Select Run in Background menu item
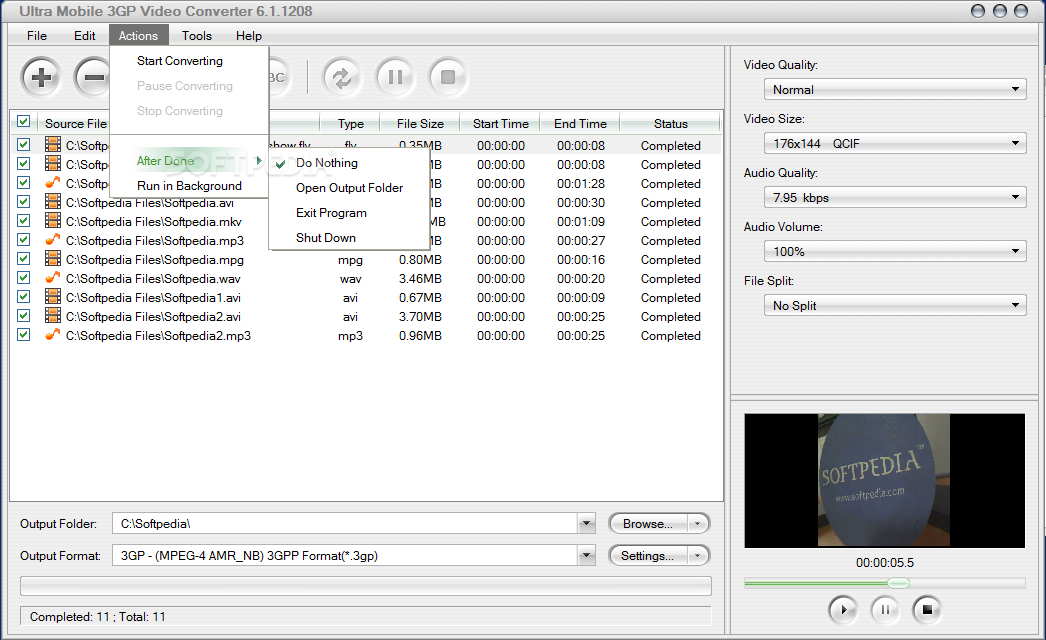The width and height of the screenshot is (1046, 640). coord(189,186)
